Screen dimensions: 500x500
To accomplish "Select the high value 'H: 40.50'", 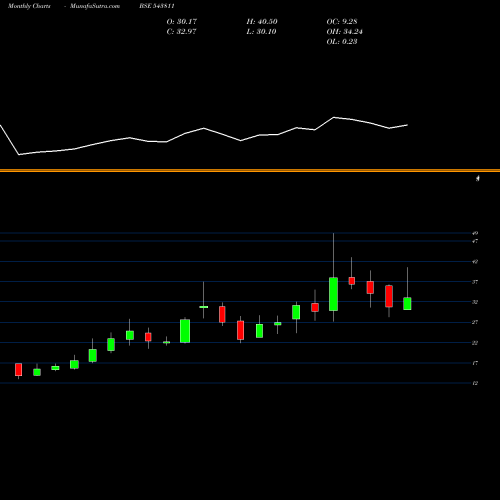I will point(262,21).
